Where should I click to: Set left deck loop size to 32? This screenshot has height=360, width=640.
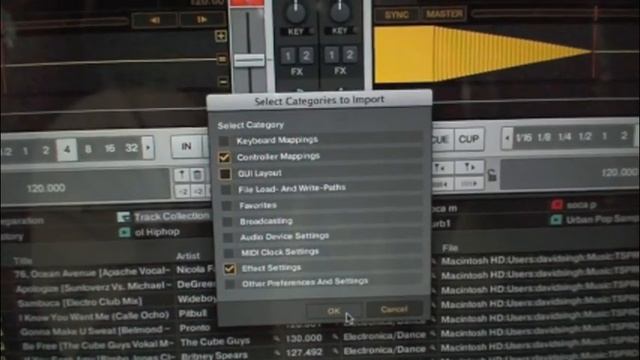(131, 148)
